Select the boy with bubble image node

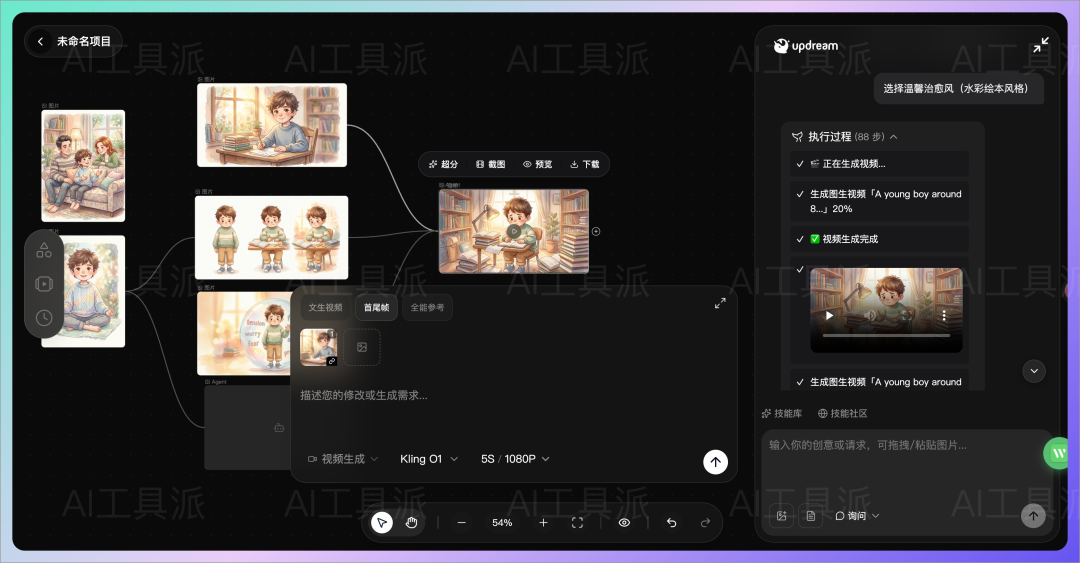pos(244,334)
